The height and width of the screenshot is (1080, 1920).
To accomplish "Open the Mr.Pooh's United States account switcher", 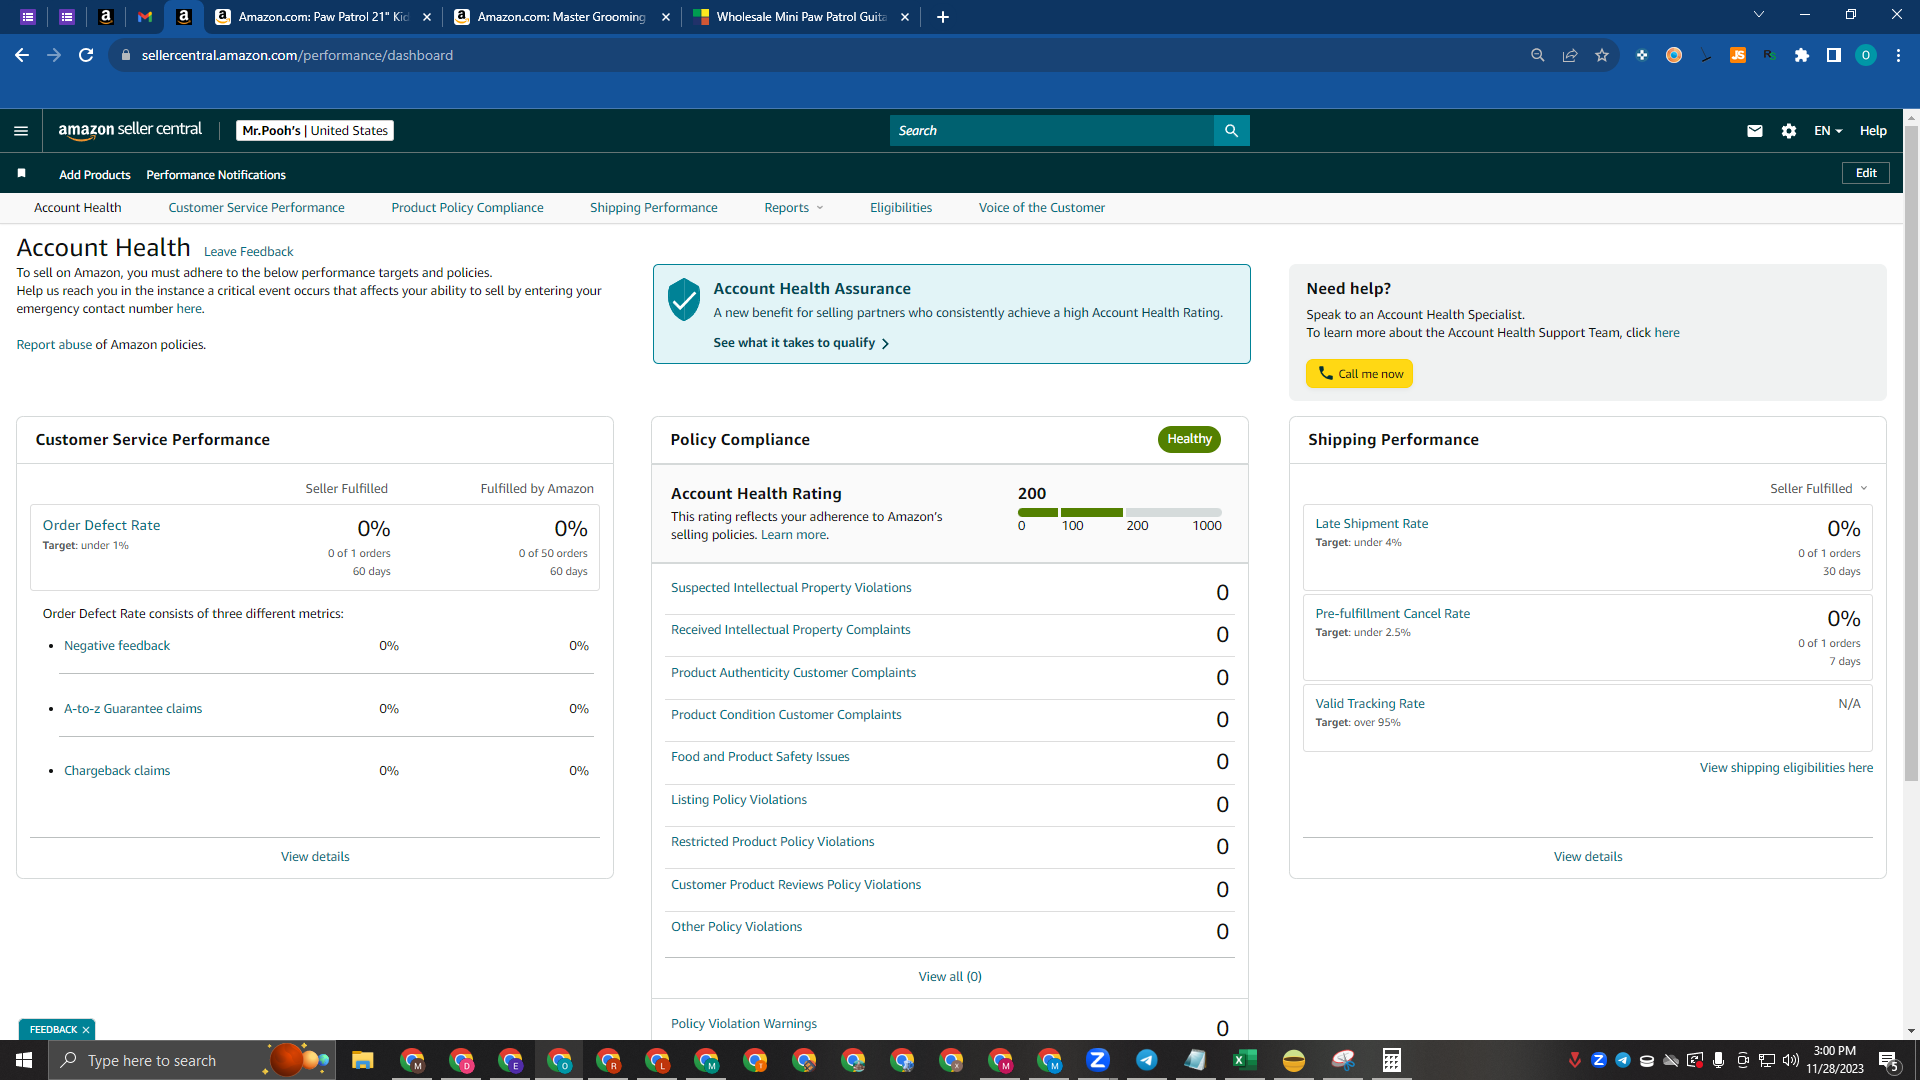I will [315, 131].
